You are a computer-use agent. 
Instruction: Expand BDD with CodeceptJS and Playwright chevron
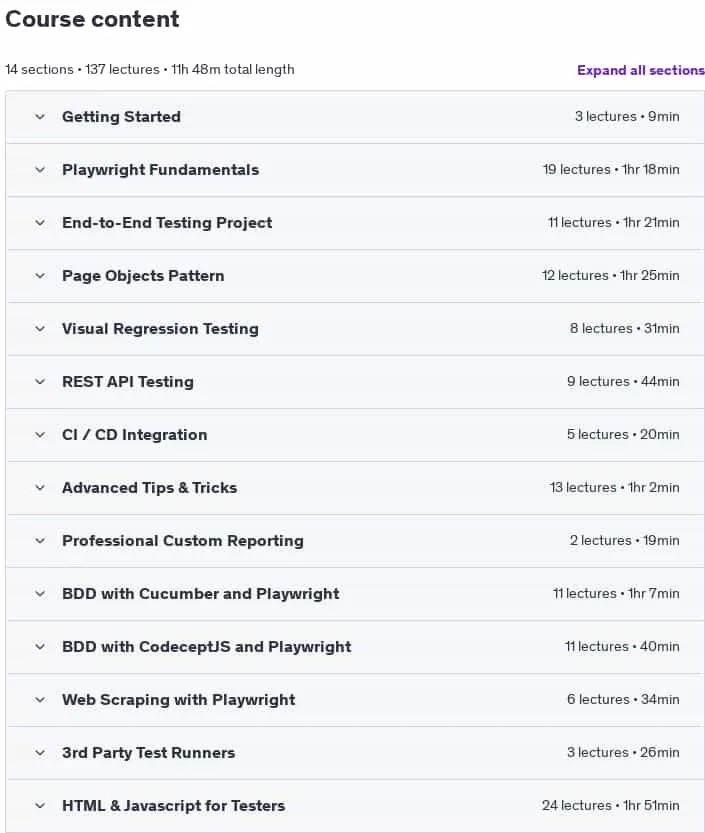coord(40,647)
